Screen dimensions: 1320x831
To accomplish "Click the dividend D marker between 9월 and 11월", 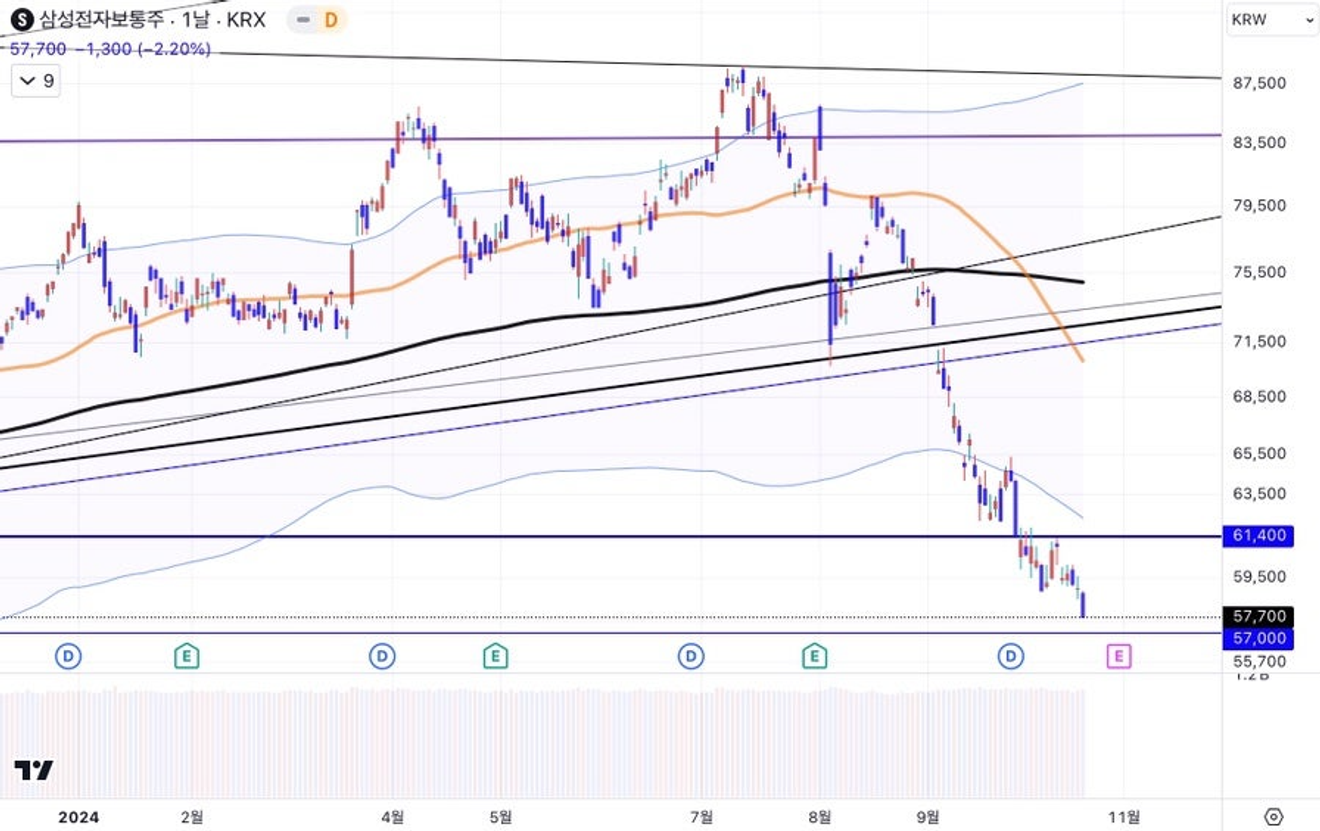I will pyautogui.click(x=1011, y=656).
